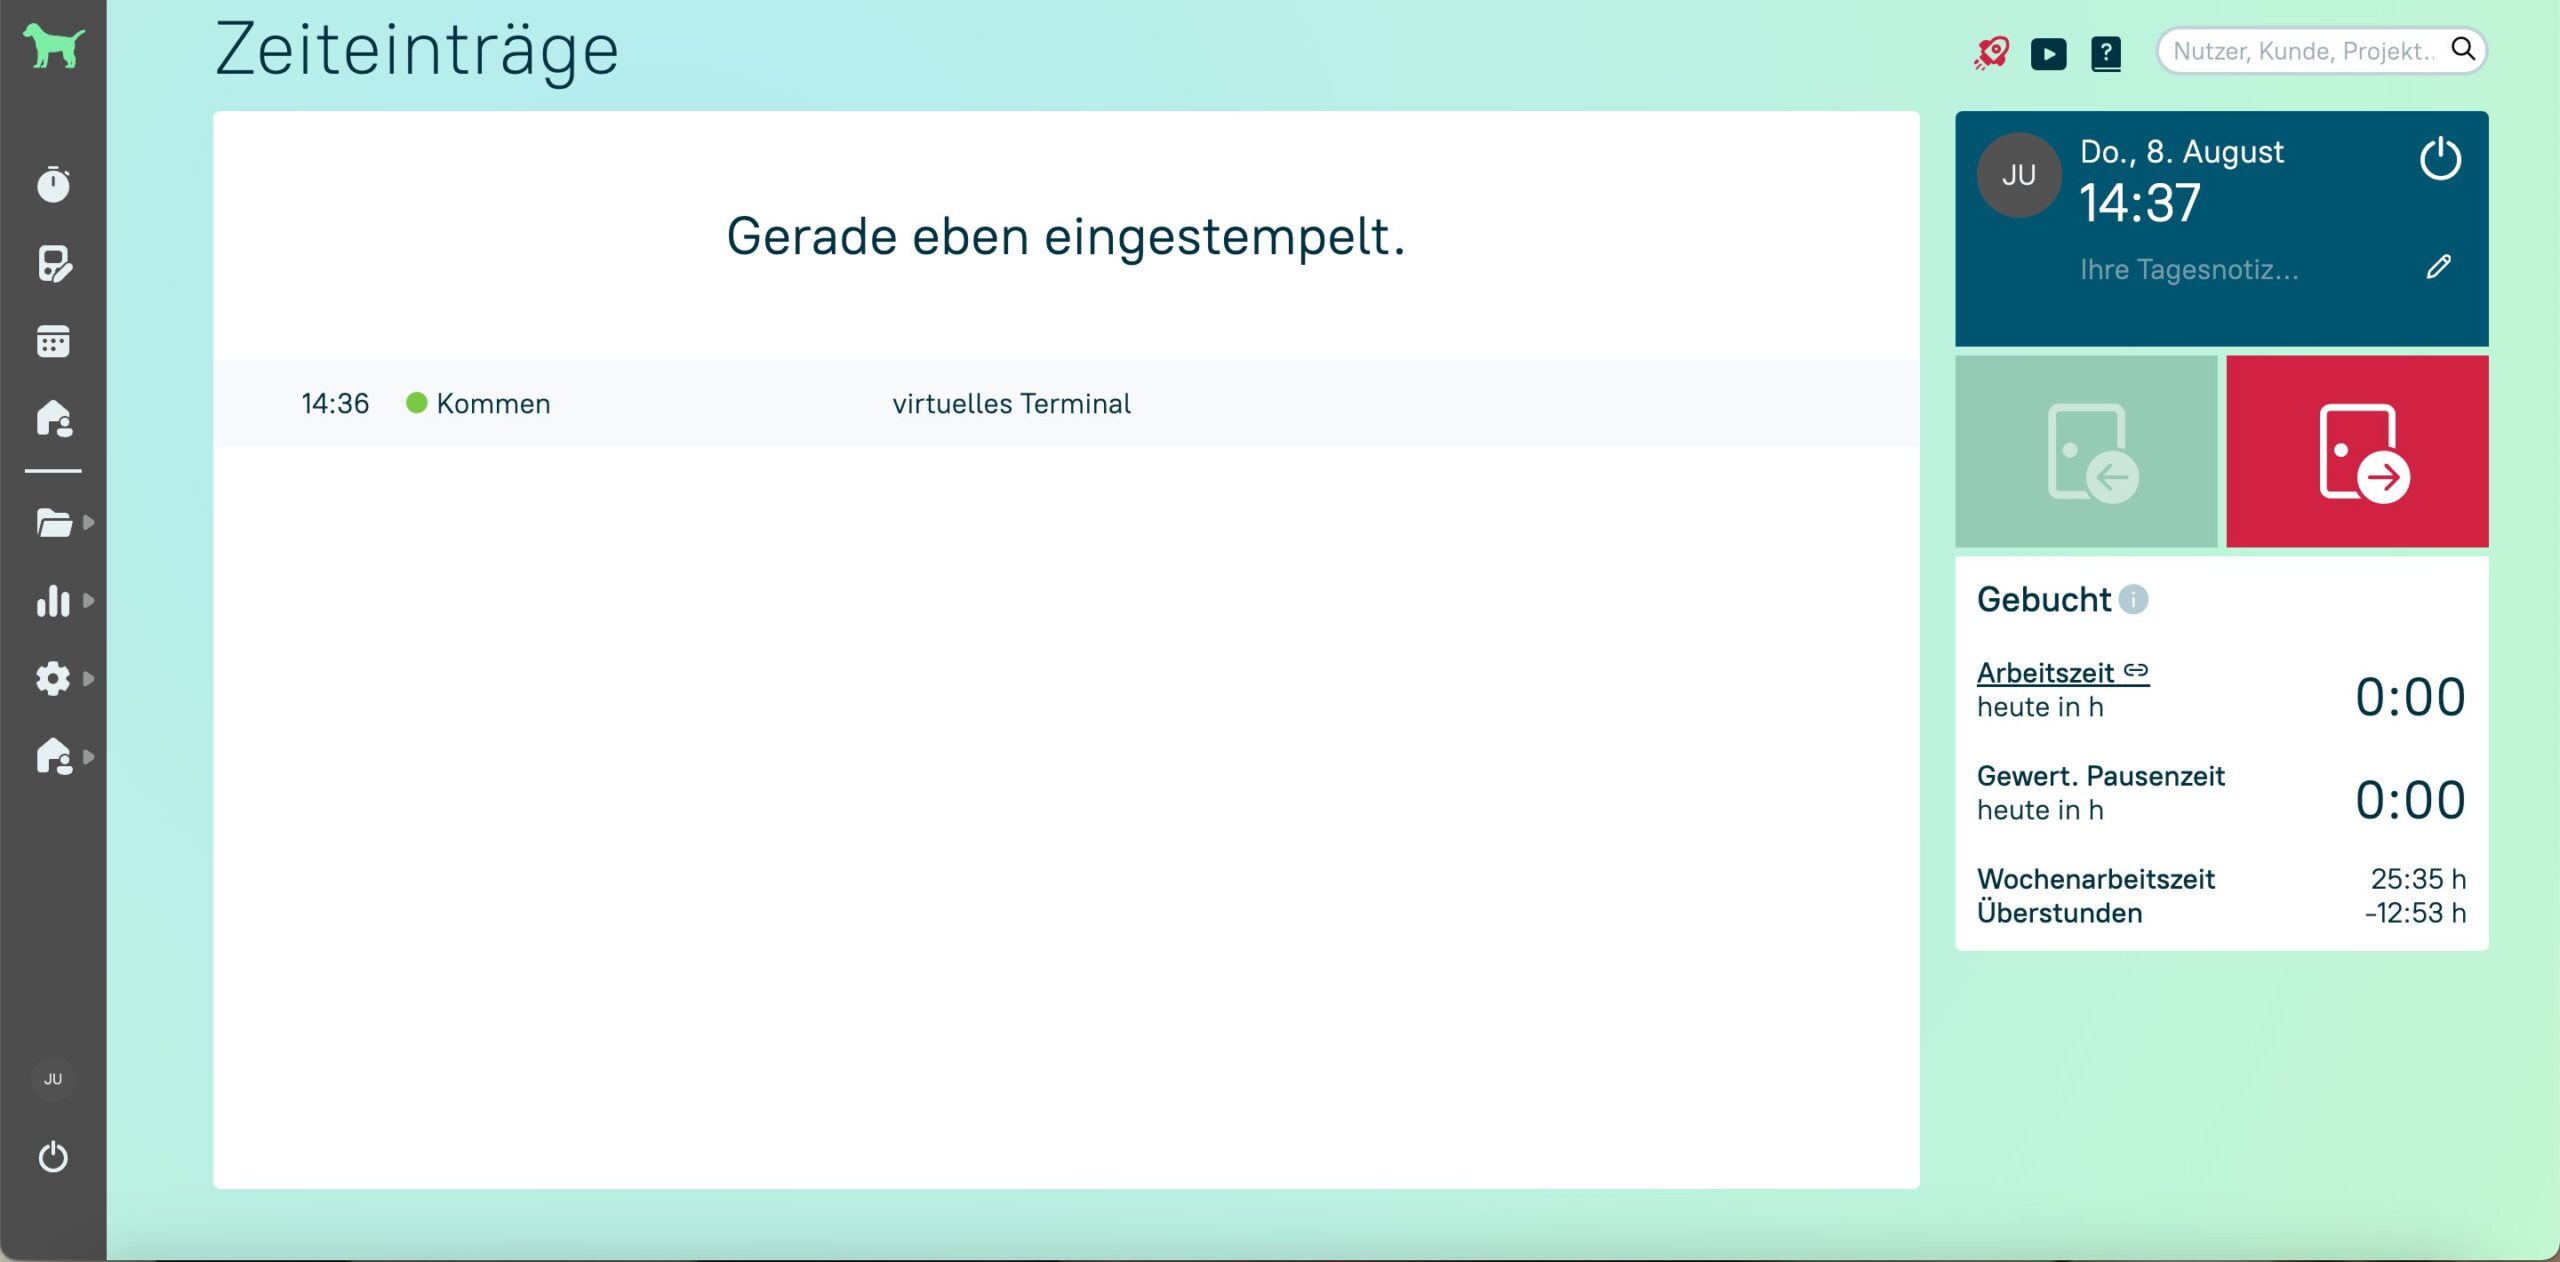This screenshot has height=1262, width=2560.
Task: Click the info icon beside Gebucht
Action: [2133, 599]
